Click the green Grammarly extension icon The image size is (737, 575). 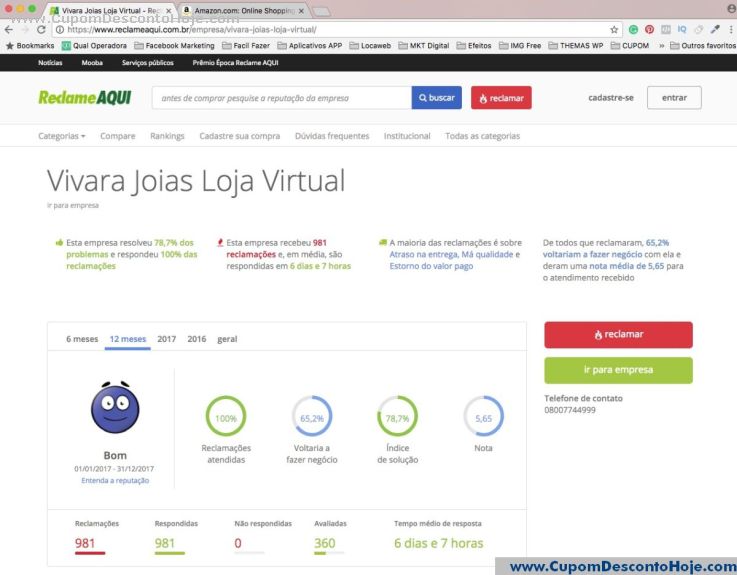633,30
